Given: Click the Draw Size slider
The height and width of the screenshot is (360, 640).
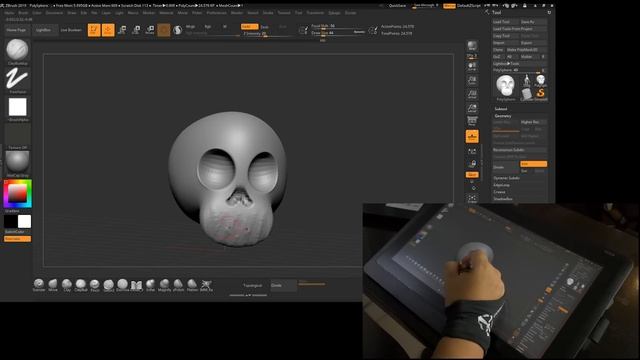Looking at the screenshot, I should [x=338, y=33].
